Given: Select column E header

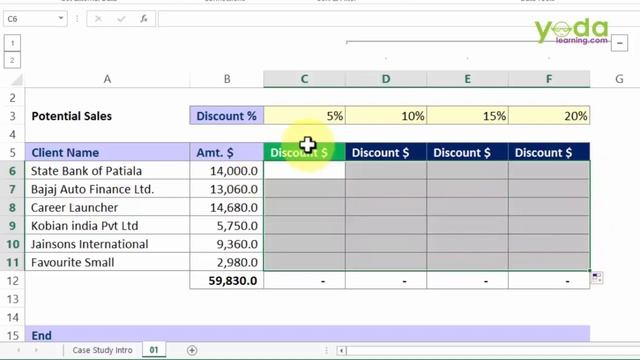Looking at the screenshot, I should pos(468,79).
